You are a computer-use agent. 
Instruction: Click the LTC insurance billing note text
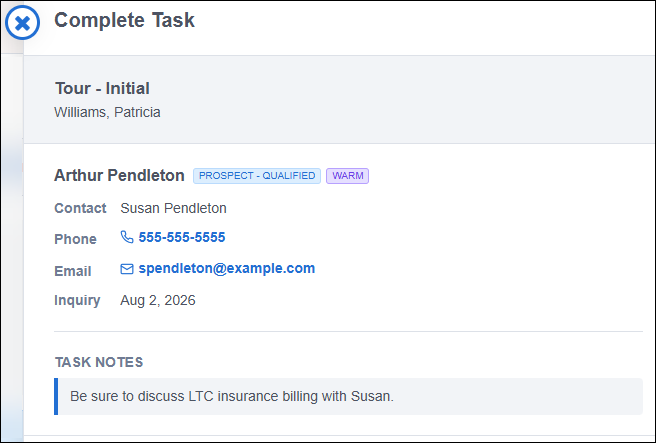point(232,396)
